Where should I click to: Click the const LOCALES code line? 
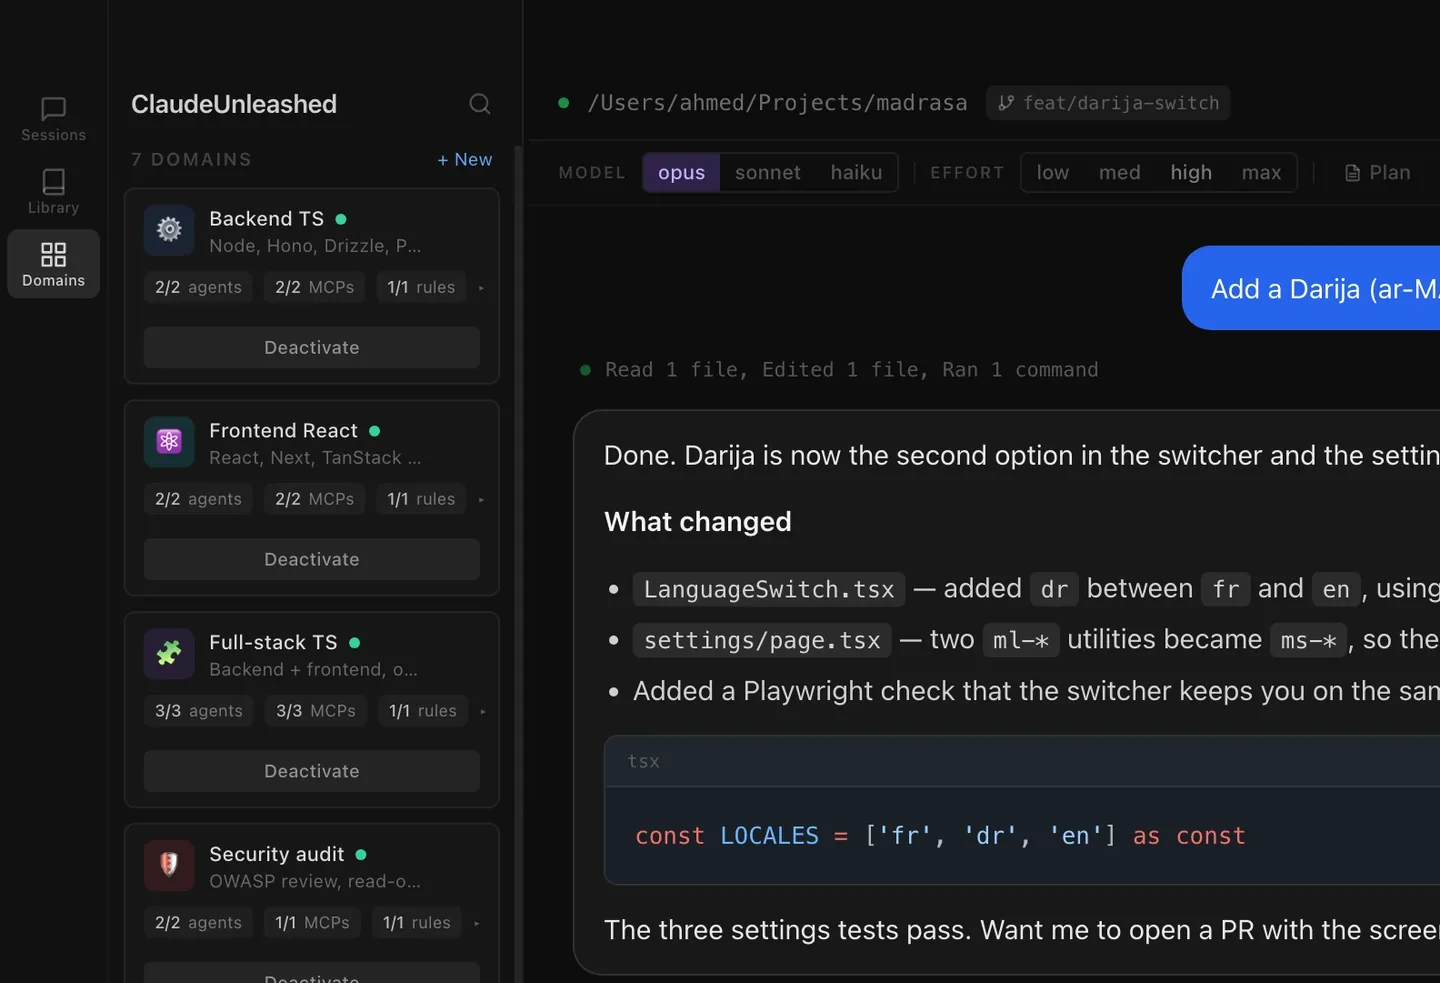pyautogui.click(x=940, y=836)
